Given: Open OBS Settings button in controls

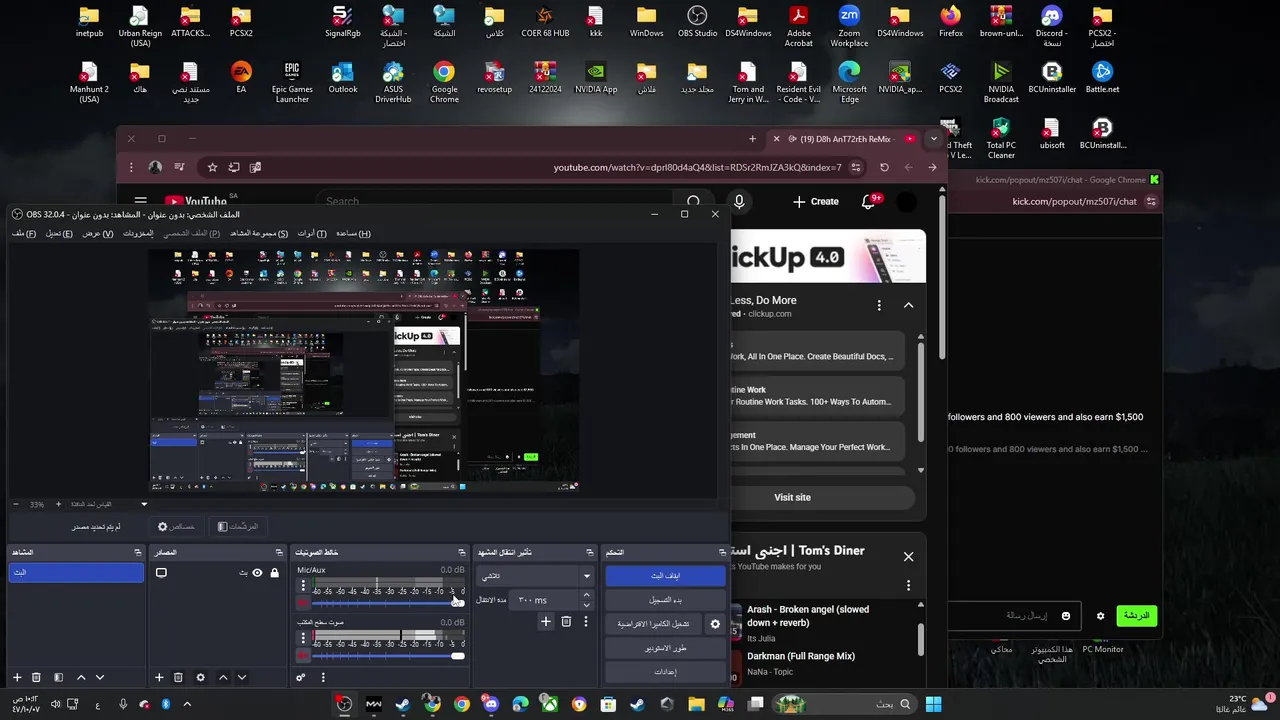Looking at the screenshot, I should (665, 672).
